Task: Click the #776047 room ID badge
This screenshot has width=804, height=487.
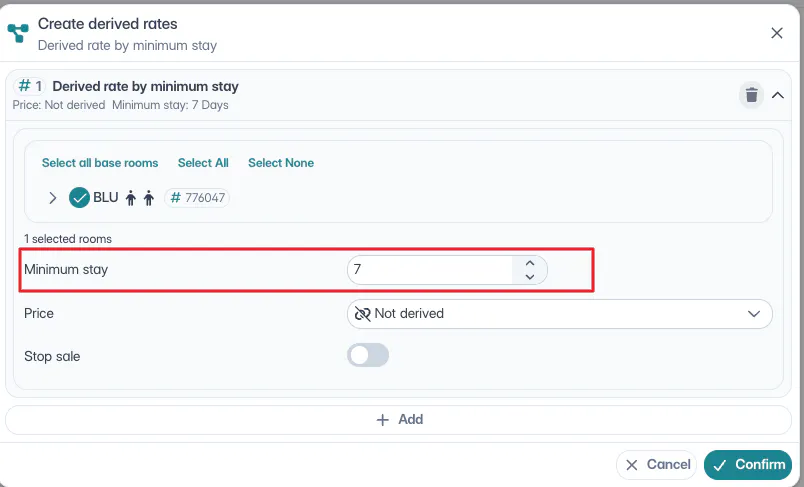Action: [x=197, y=198]
